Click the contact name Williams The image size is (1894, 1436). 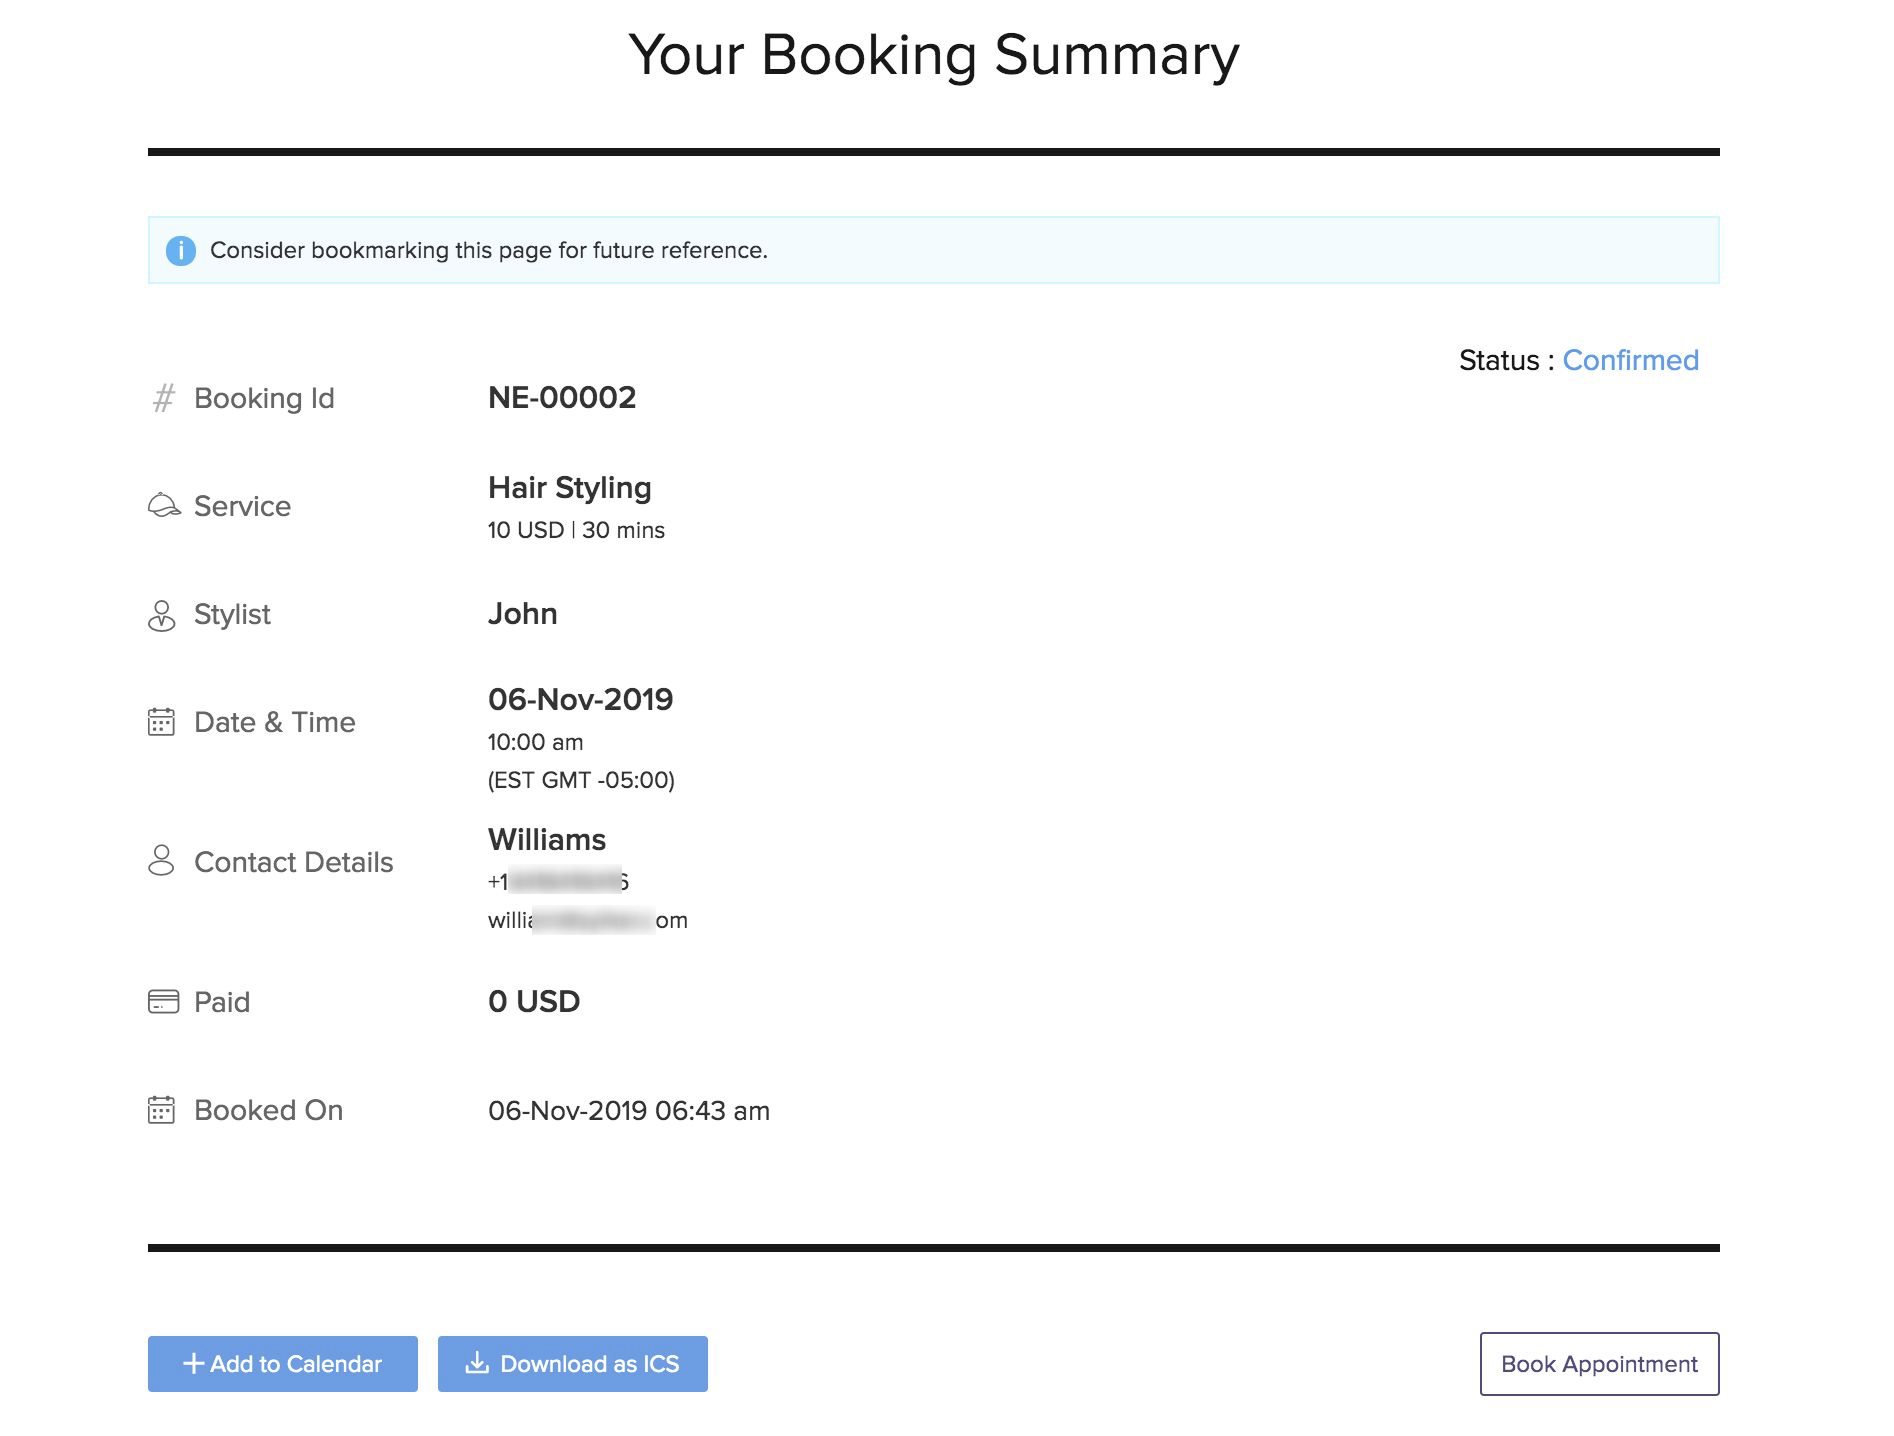tap(547, 840)
